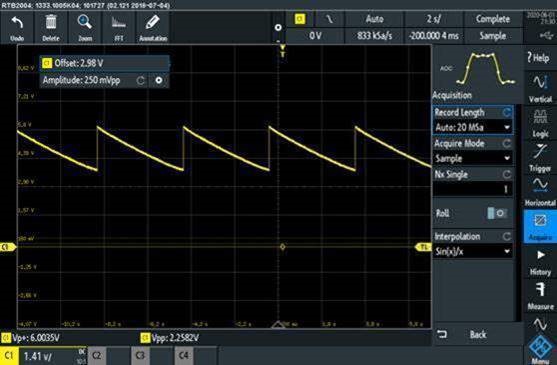Viewport: 557px width, 365px height.
Task: Reset Interpolation to default
Action: [x=507, y=236]
